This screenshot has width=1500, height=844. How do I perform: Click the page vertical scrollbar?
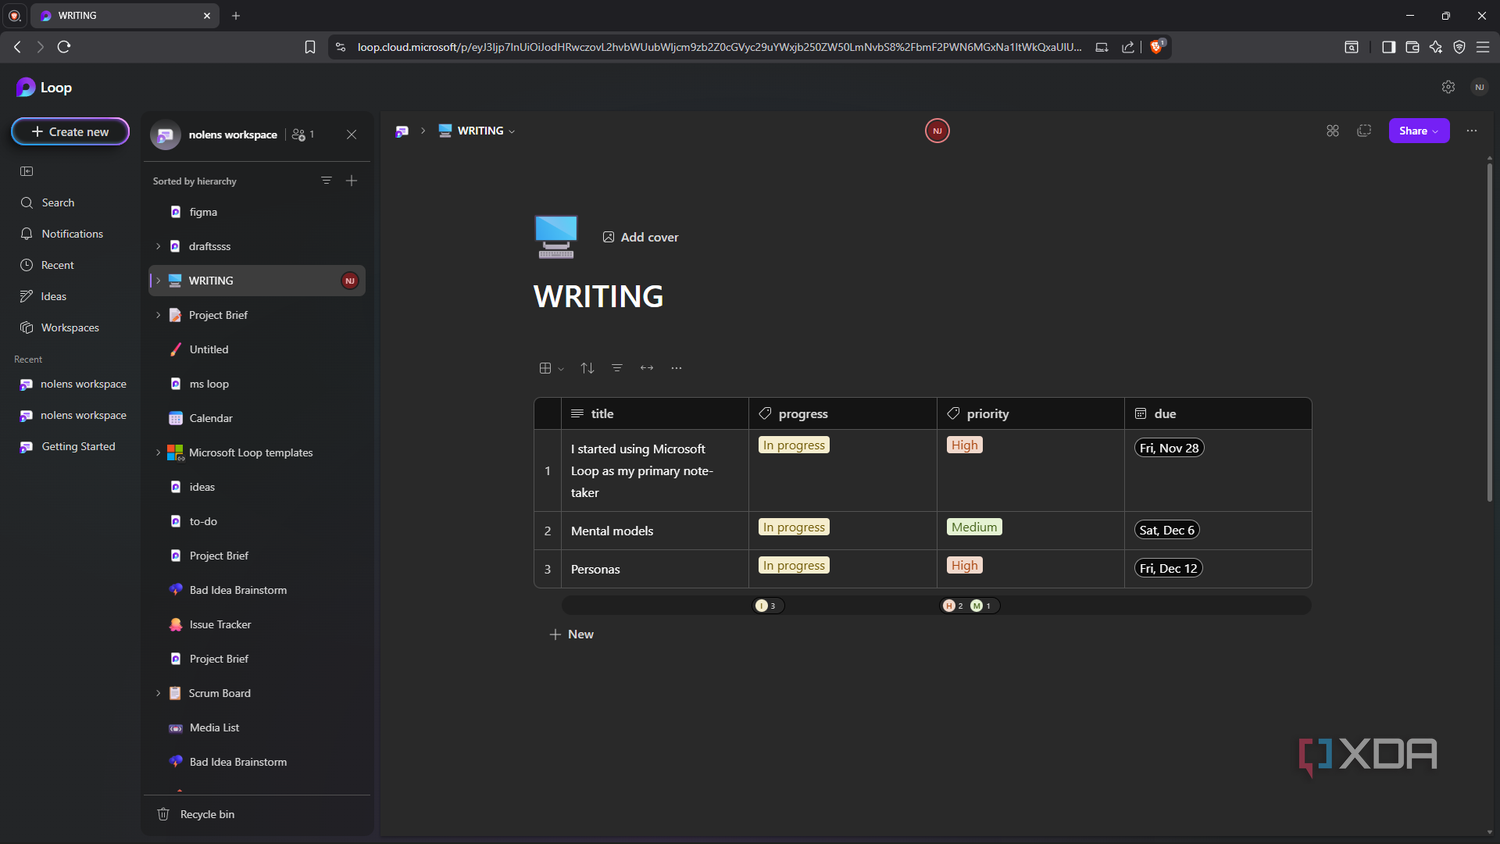point(1490,330)
